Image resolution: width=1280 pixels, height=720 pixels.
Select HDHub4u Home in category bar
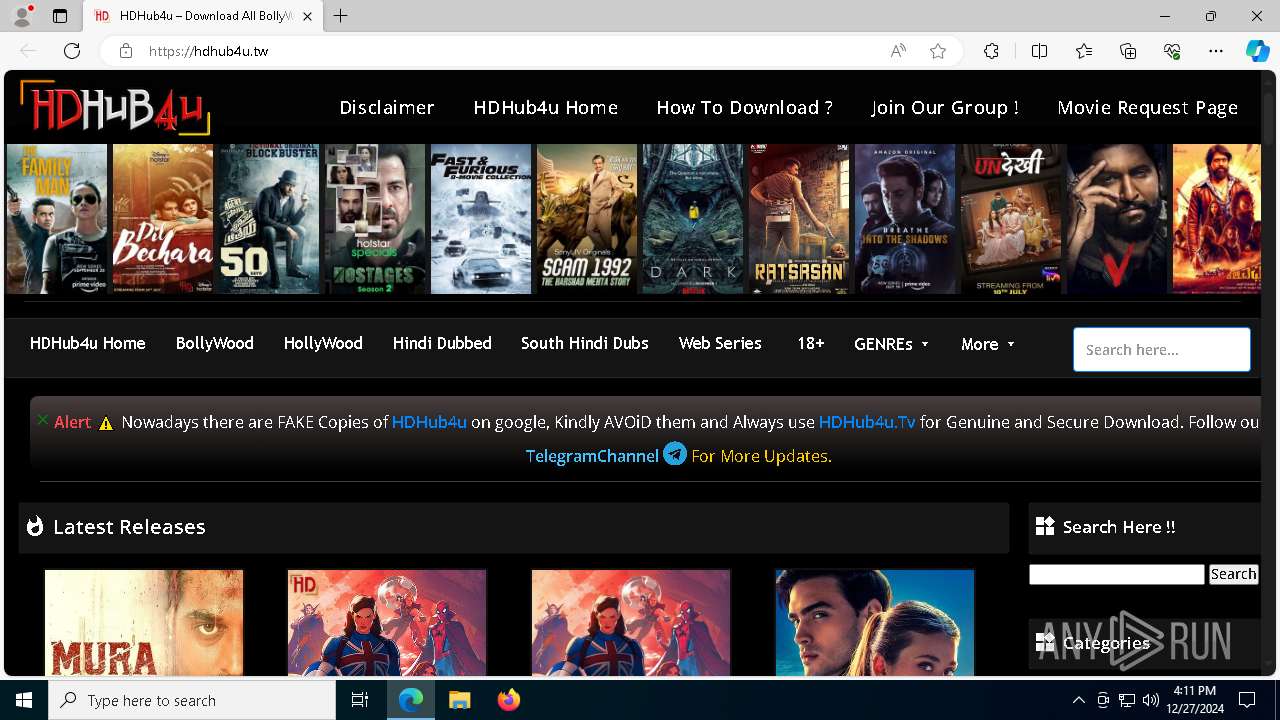pos(88,343)
